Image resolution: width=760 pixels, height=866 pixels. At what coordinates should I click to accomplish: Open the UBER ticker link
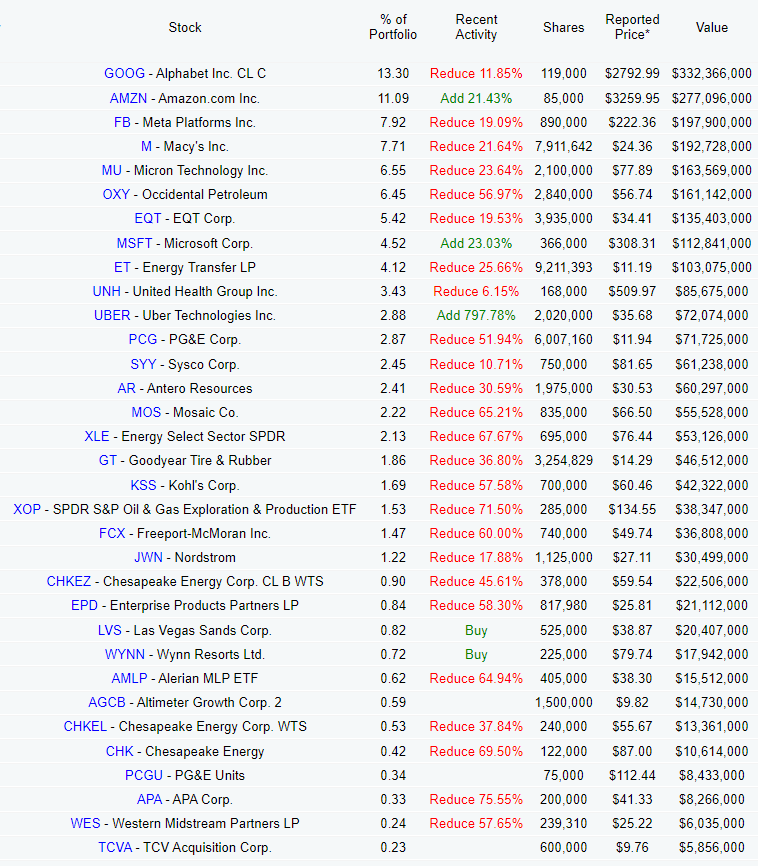pyautogui.click(x=112, y=315)
